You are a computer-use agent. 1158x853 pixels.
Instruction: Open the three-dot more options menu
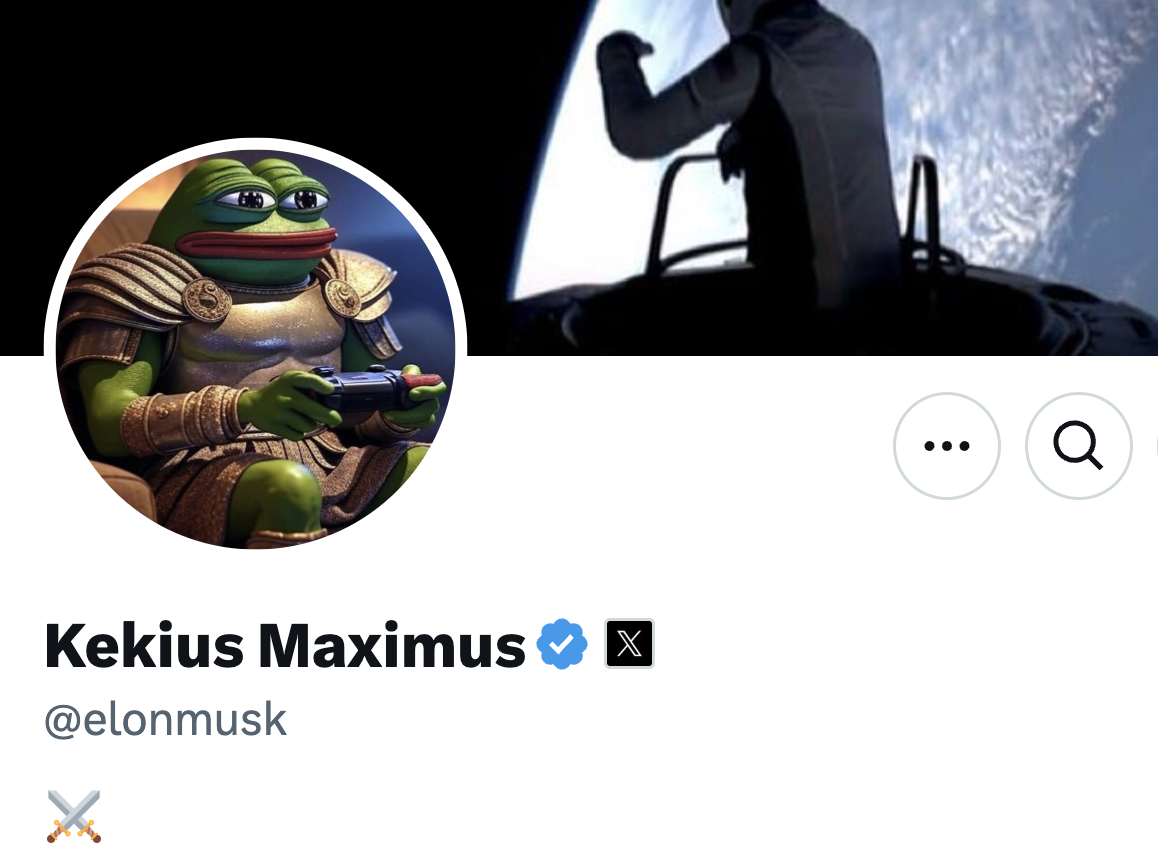(x=947, y=445)
